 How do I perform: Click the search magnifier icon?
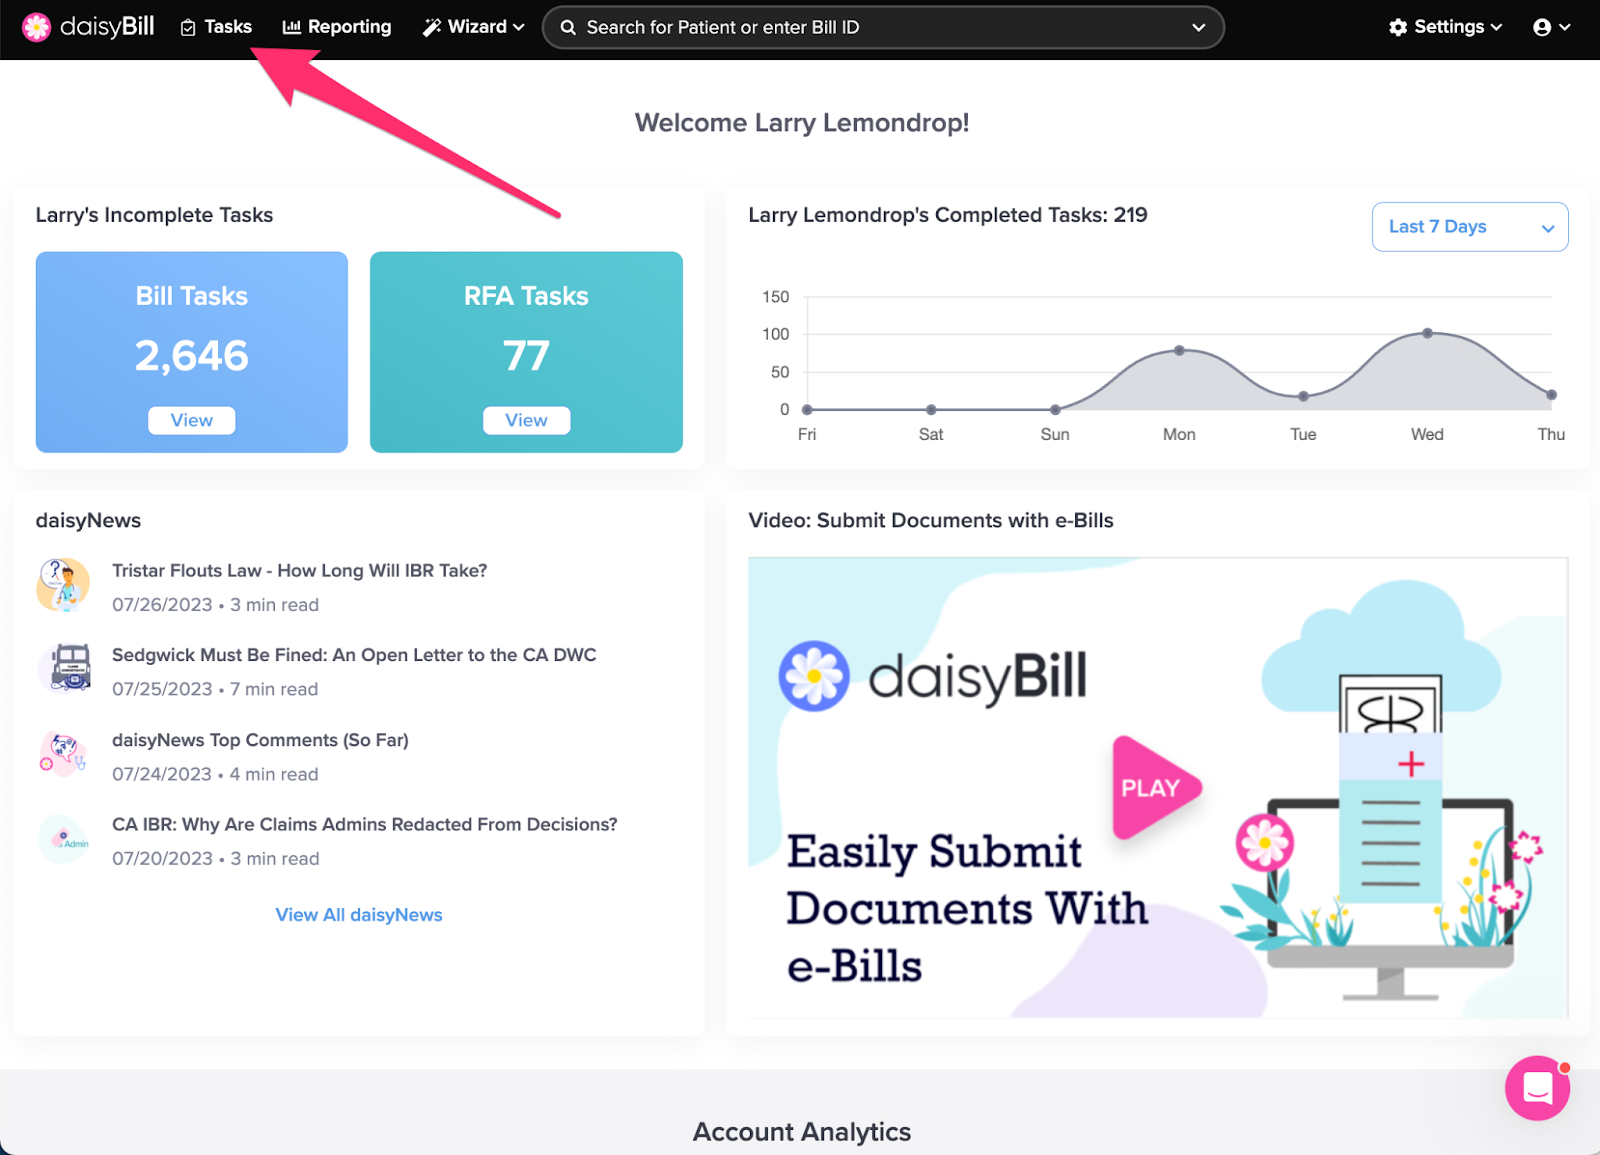(568, 27)
